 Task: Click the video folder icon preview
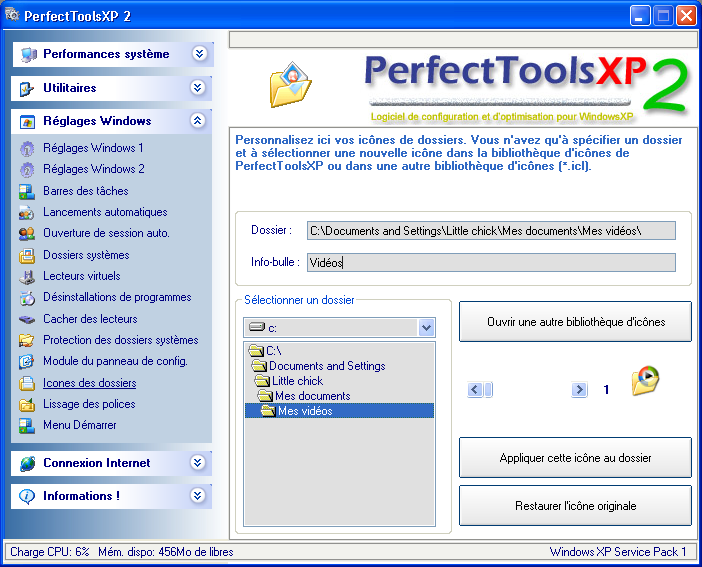point(645,381)
